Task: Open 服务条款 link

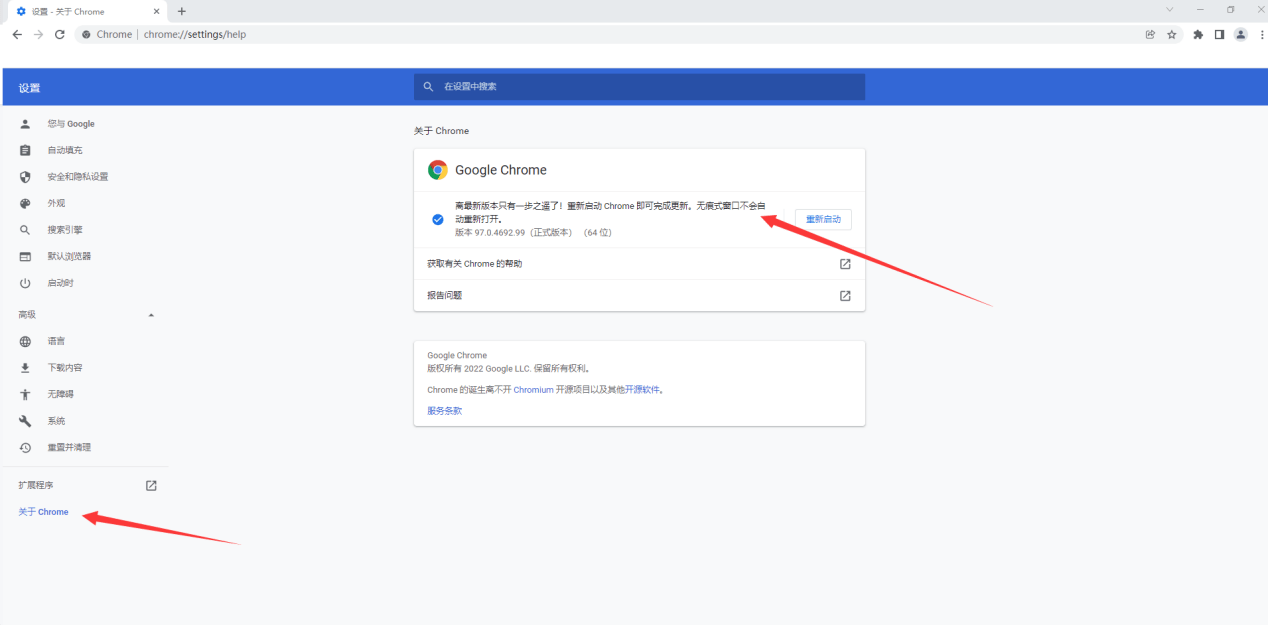Action: click(x=445, y=411)
